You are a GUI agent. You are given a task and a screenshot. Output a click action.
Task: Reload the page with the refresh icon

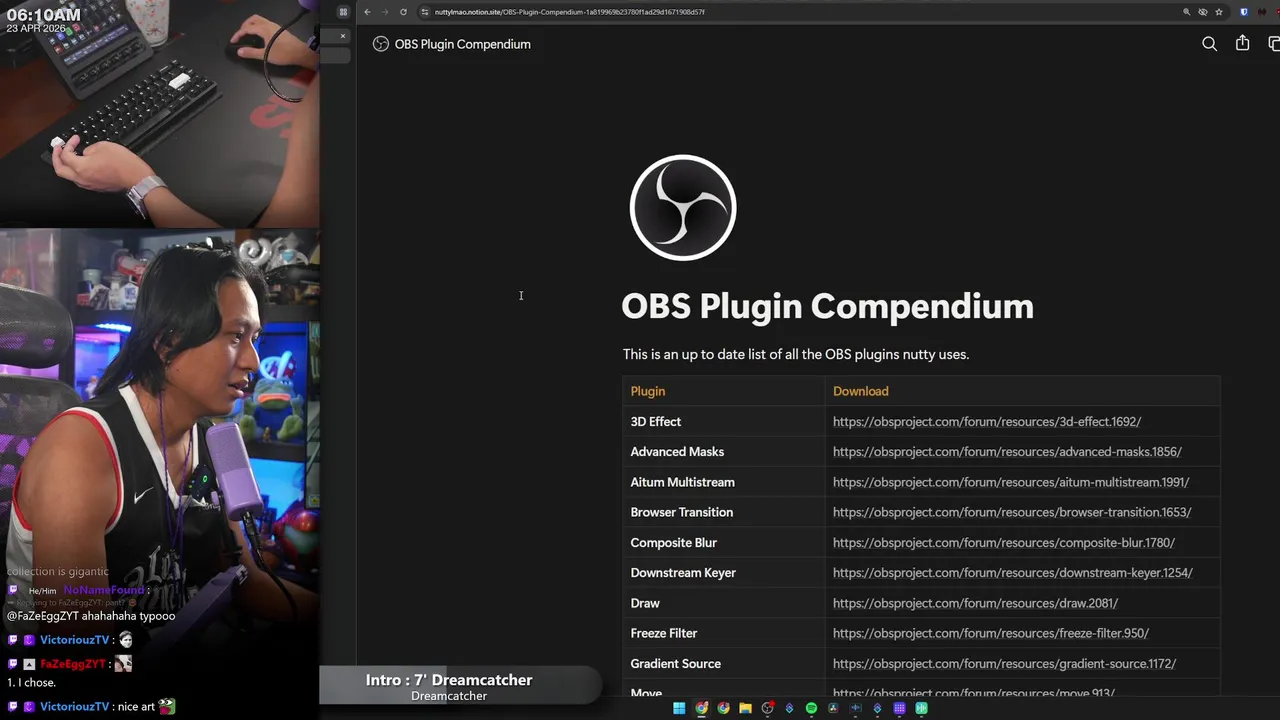coord(403,12)
